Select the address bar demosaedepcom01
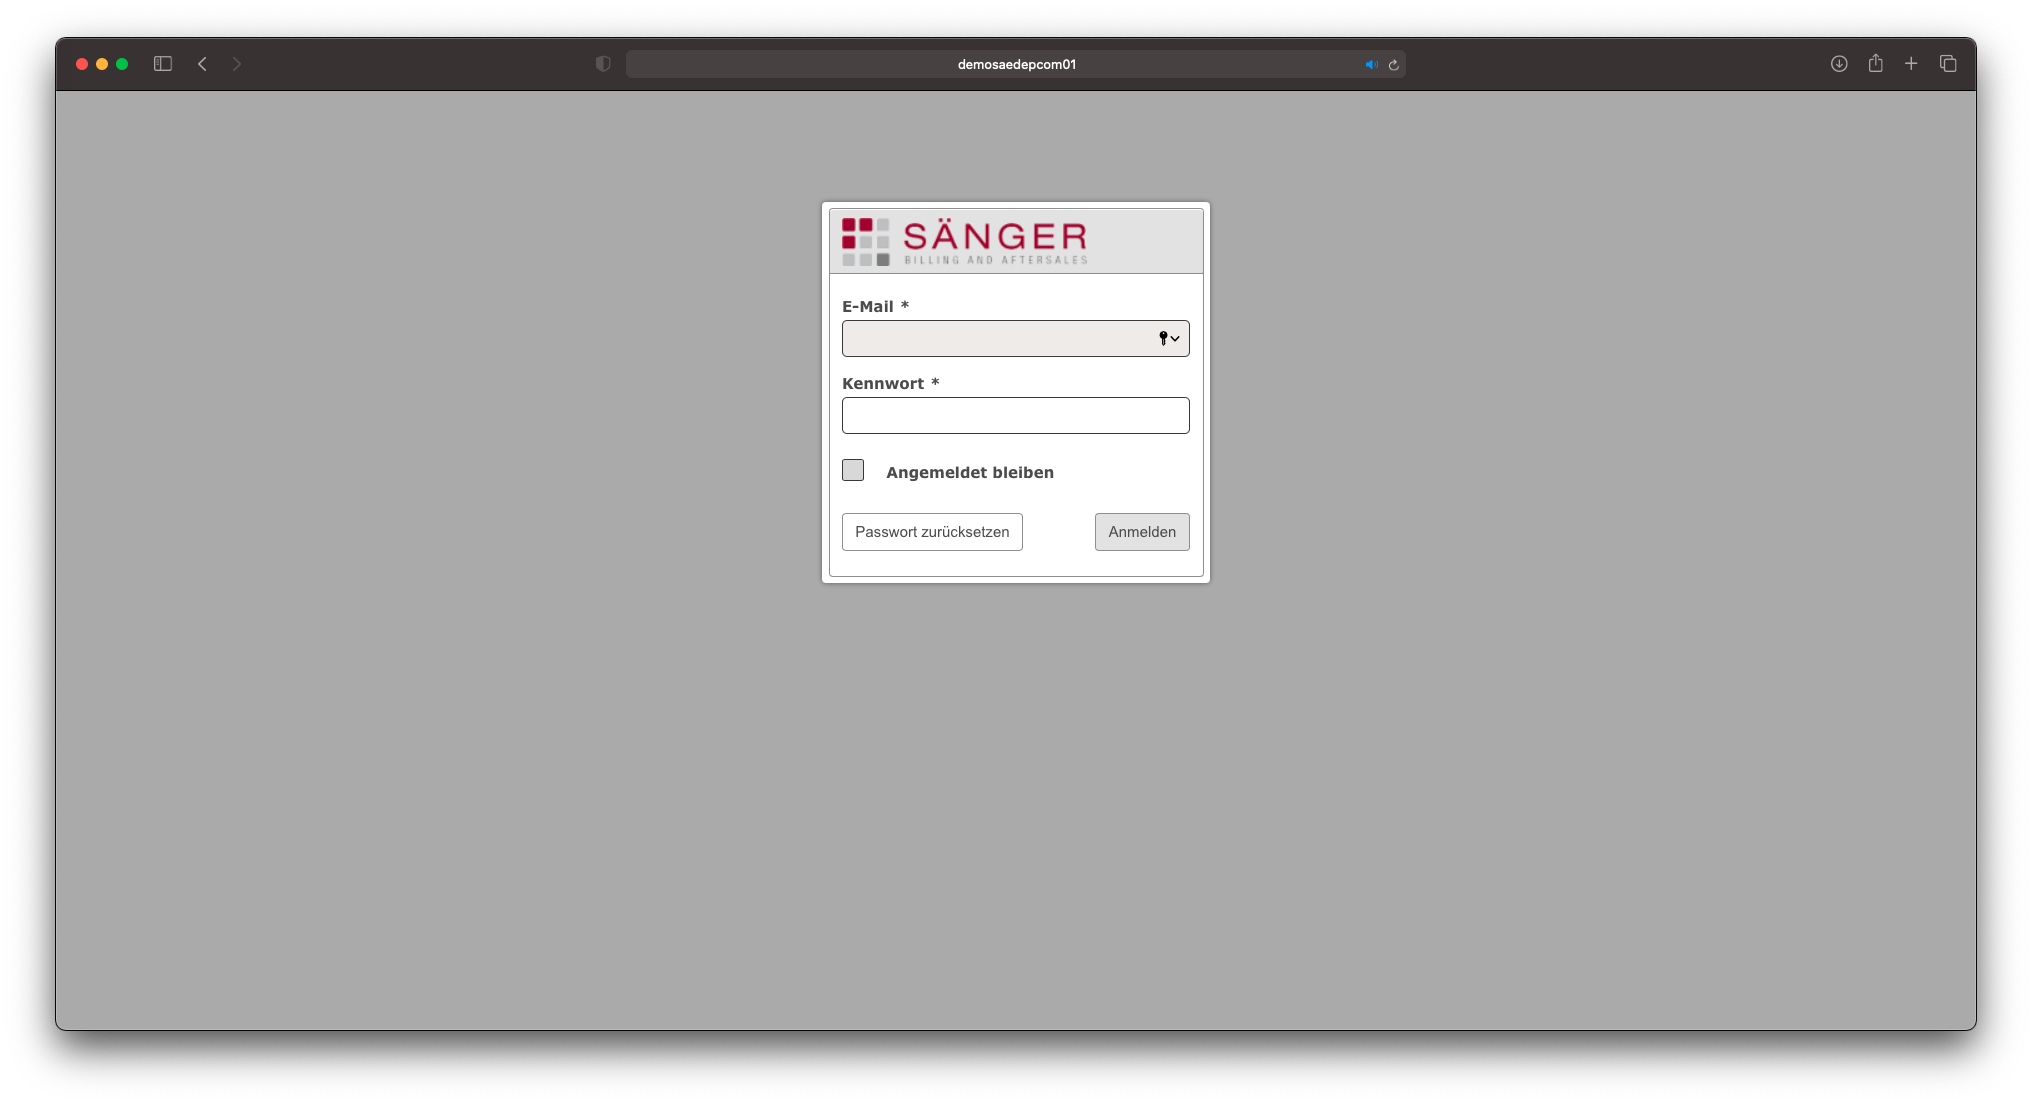This screenshot has width=2032, height=1104. [1016, 64]
